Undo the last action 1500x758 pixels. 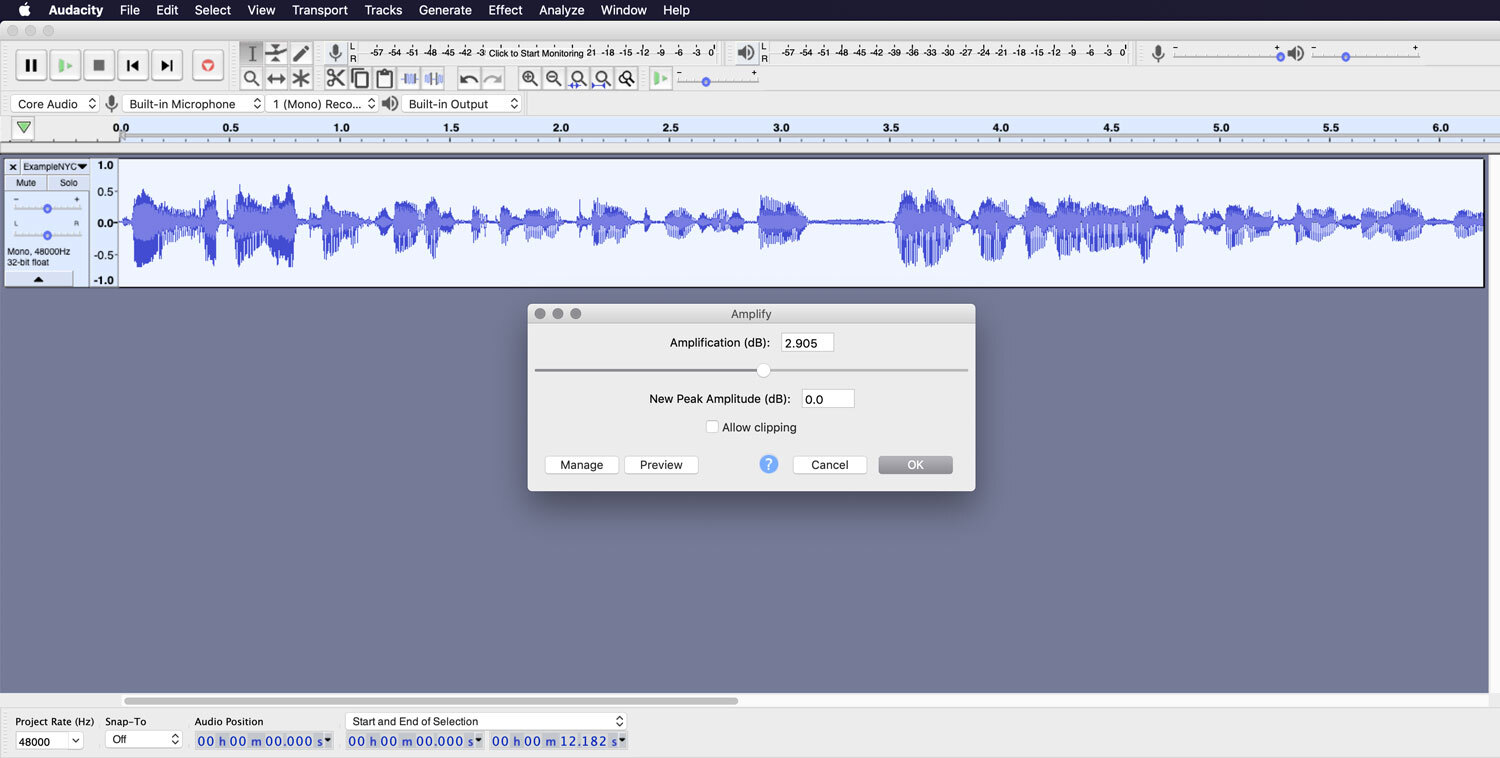[468, 78]
